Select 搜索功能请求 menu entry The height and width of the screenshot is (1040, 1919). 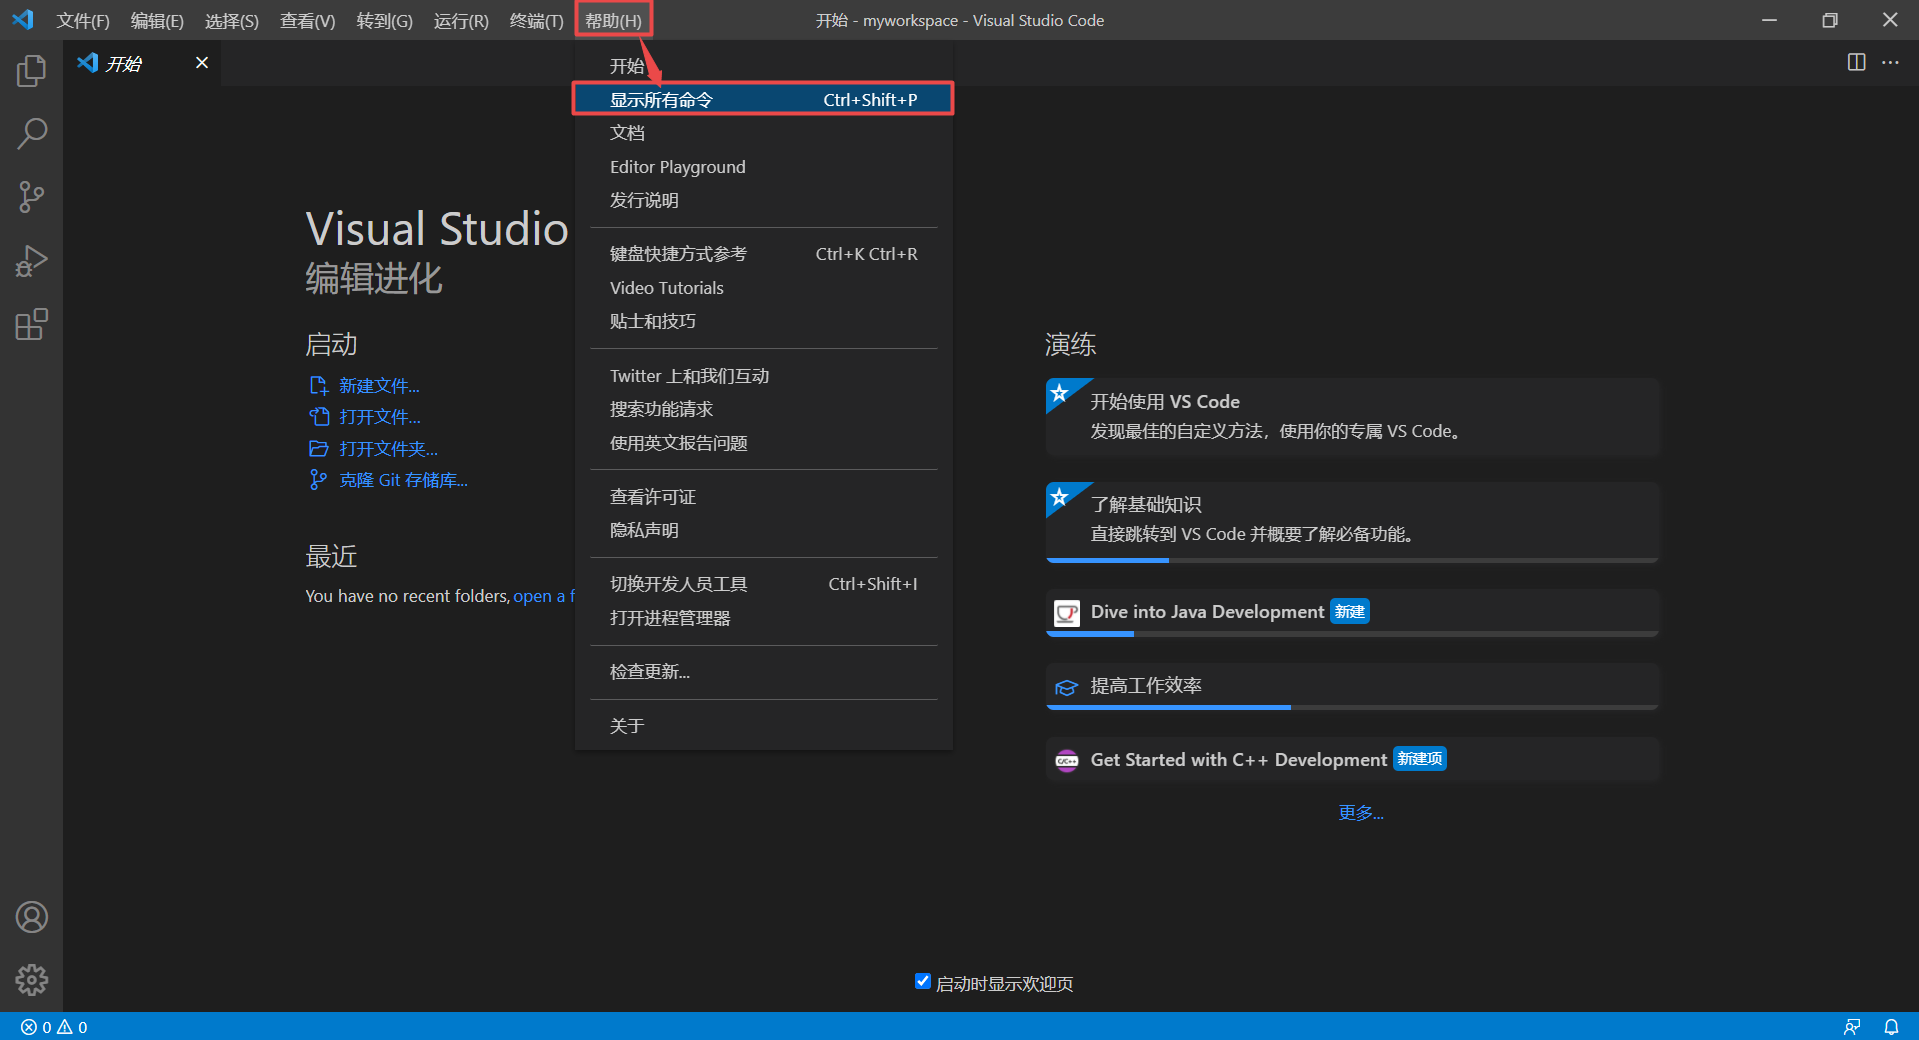(763, 409)
